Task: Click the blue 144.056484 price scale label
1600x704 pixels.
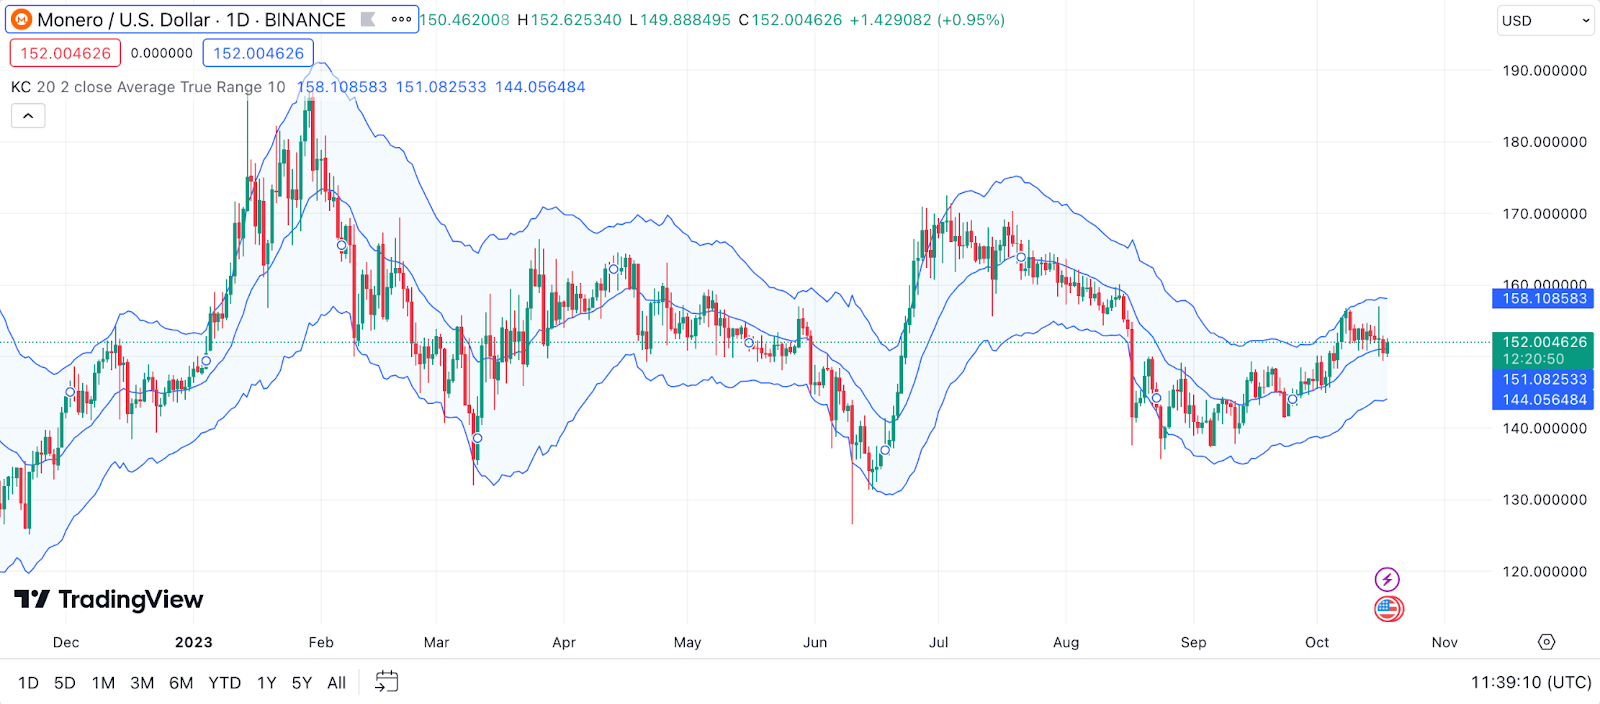Action: (1543, 399)
